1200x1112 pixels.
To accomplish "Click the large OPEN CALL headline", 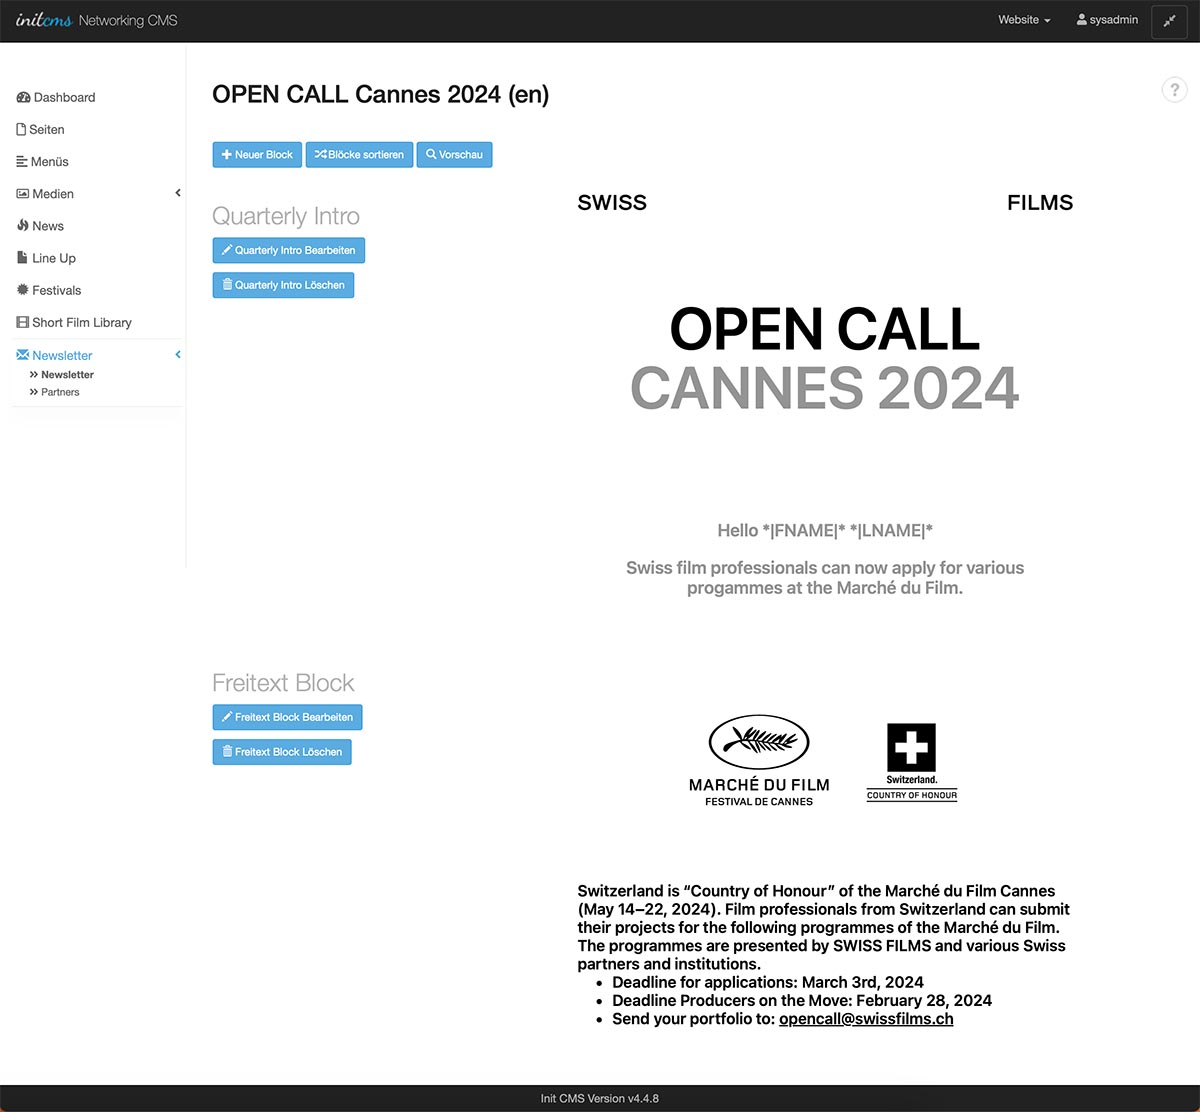I will (x=825, y=329).
